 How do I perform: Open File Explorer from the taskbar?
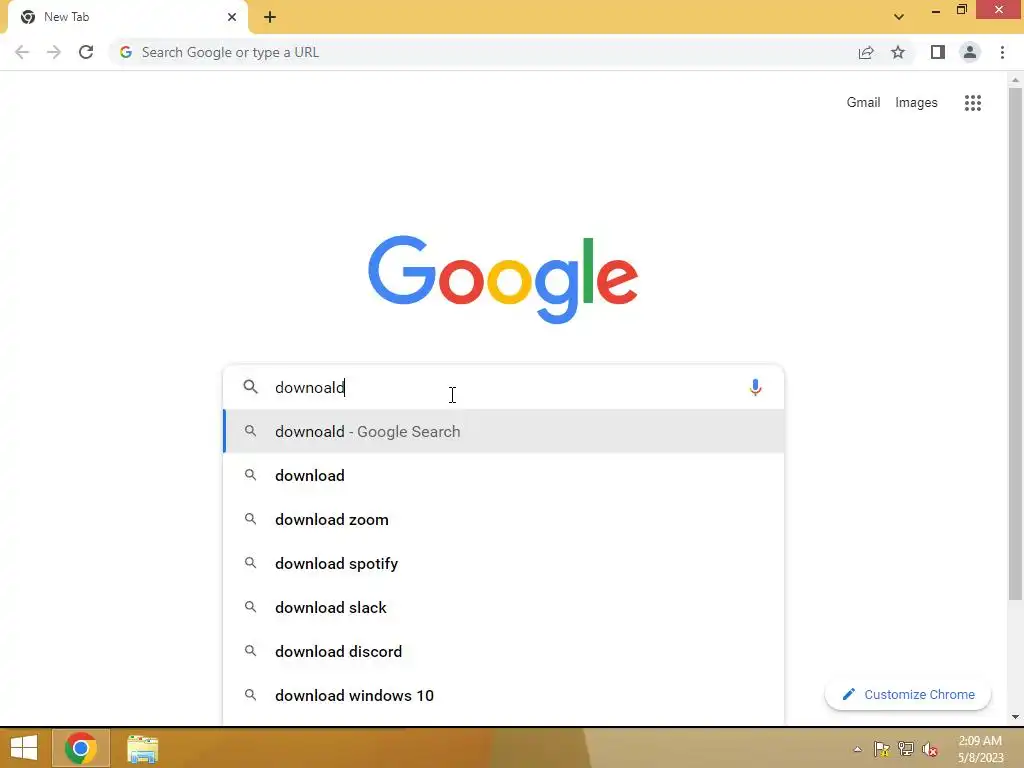tap(142, 748)
